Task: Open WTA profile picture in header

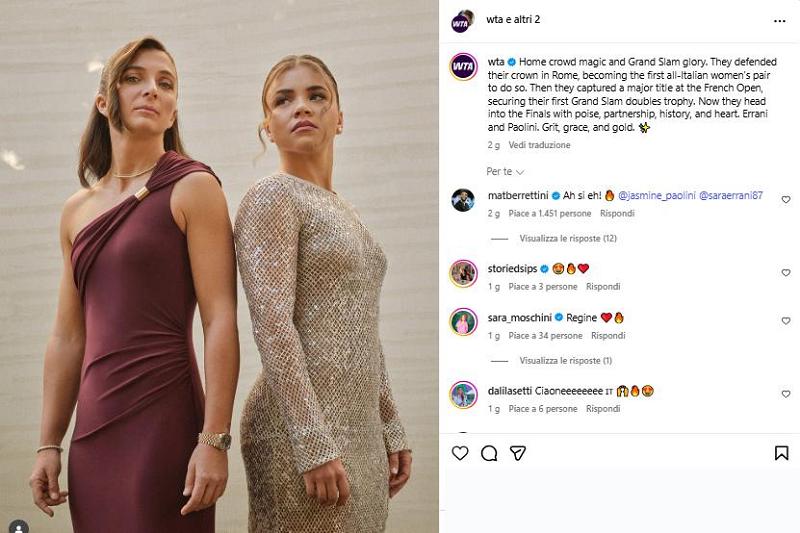Action: (x=462, y=19)
